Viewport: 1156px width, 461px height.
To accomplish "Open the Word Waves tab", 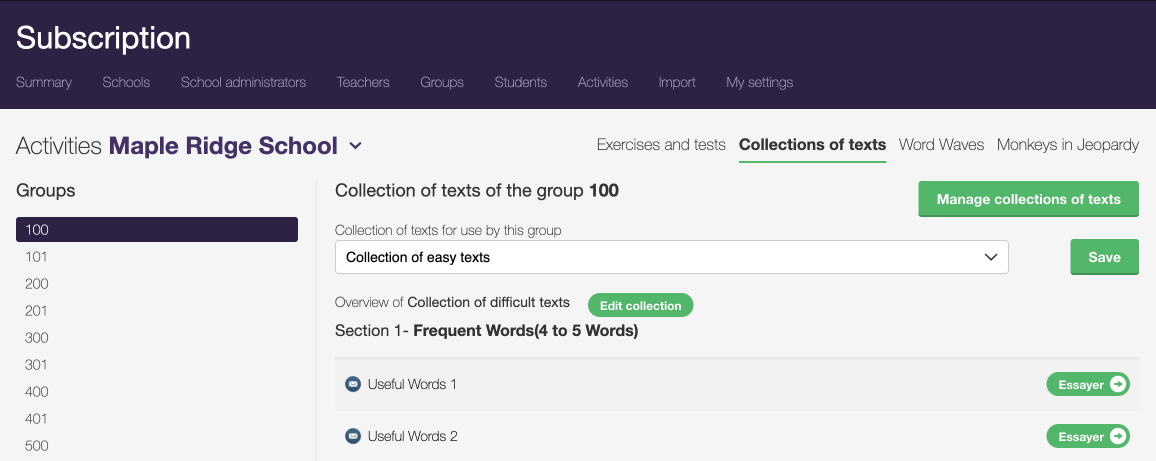I will coord(941,145).
